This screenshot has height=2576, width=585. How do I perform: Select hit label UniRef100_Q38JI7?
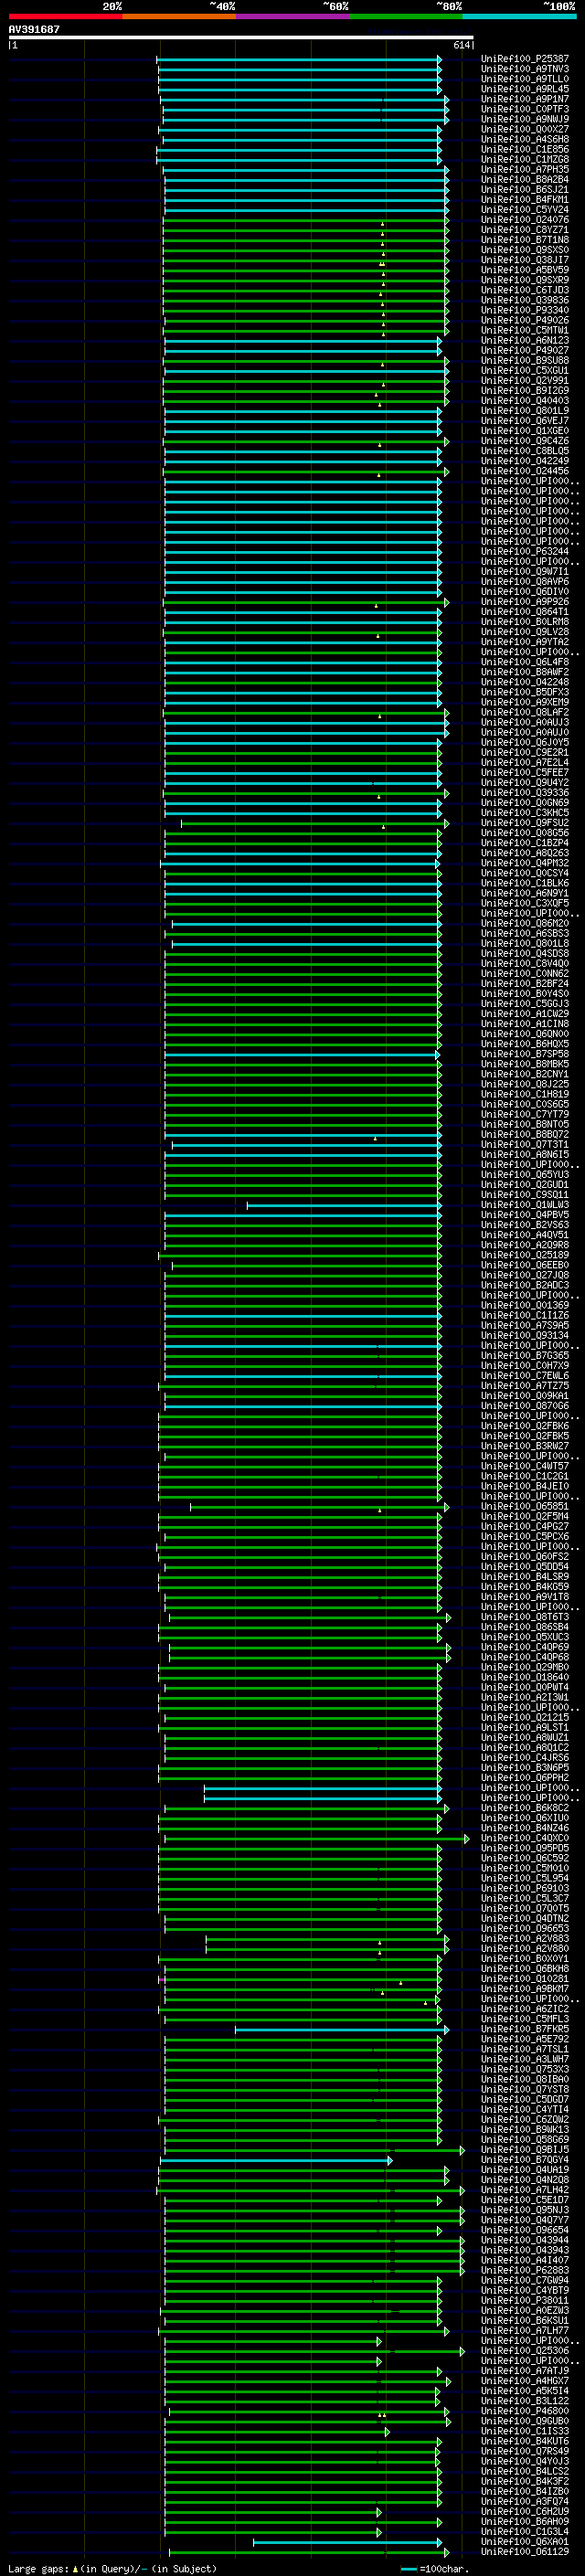pos(525,260)
